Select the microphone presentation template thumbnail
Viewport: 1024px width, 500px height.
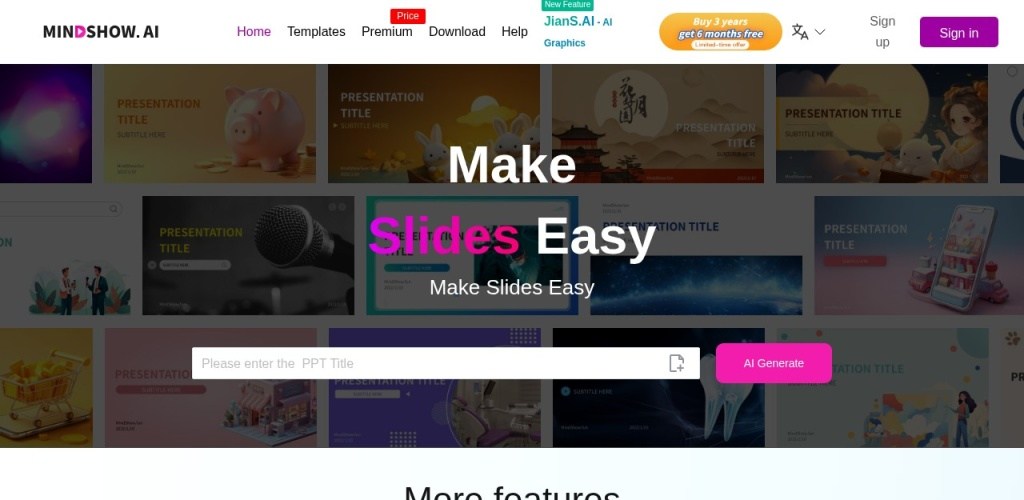point(248,255)
